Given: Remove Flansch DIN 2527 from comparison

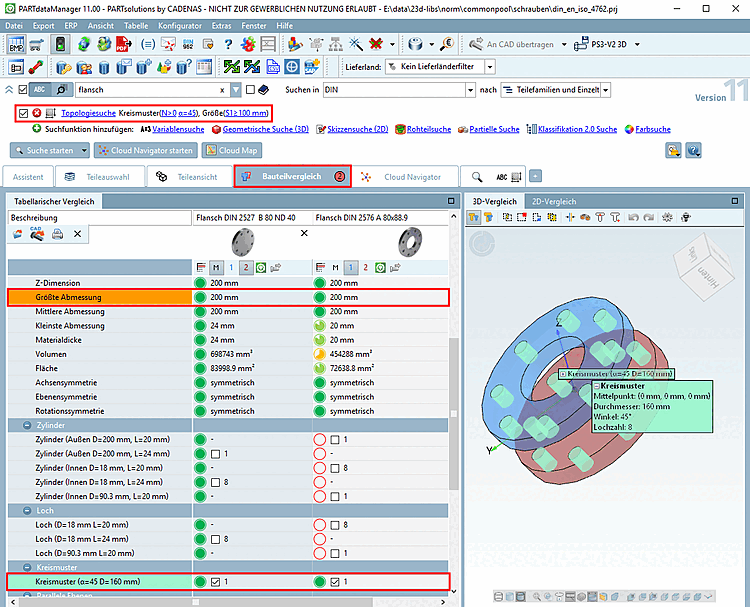Looking at the screenshot, I should click(304, 233).
